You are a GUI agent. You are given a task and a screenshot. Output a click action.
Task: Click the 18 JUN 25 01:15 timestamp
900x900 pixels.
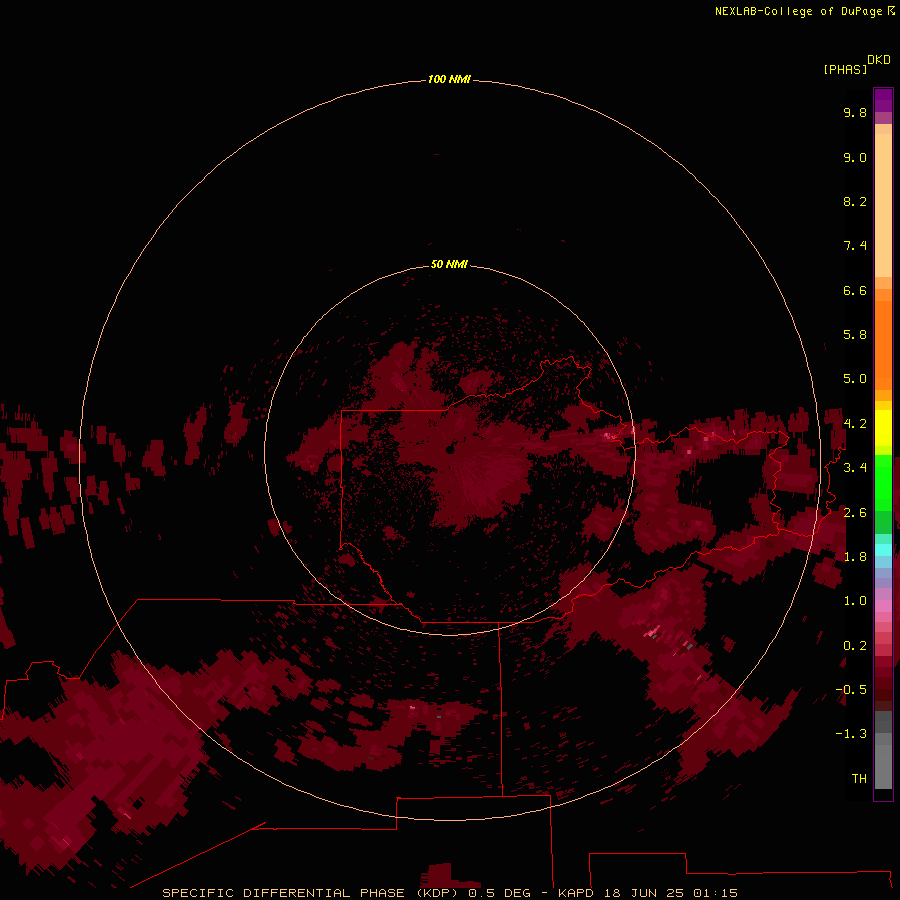[x=669, y=893]
